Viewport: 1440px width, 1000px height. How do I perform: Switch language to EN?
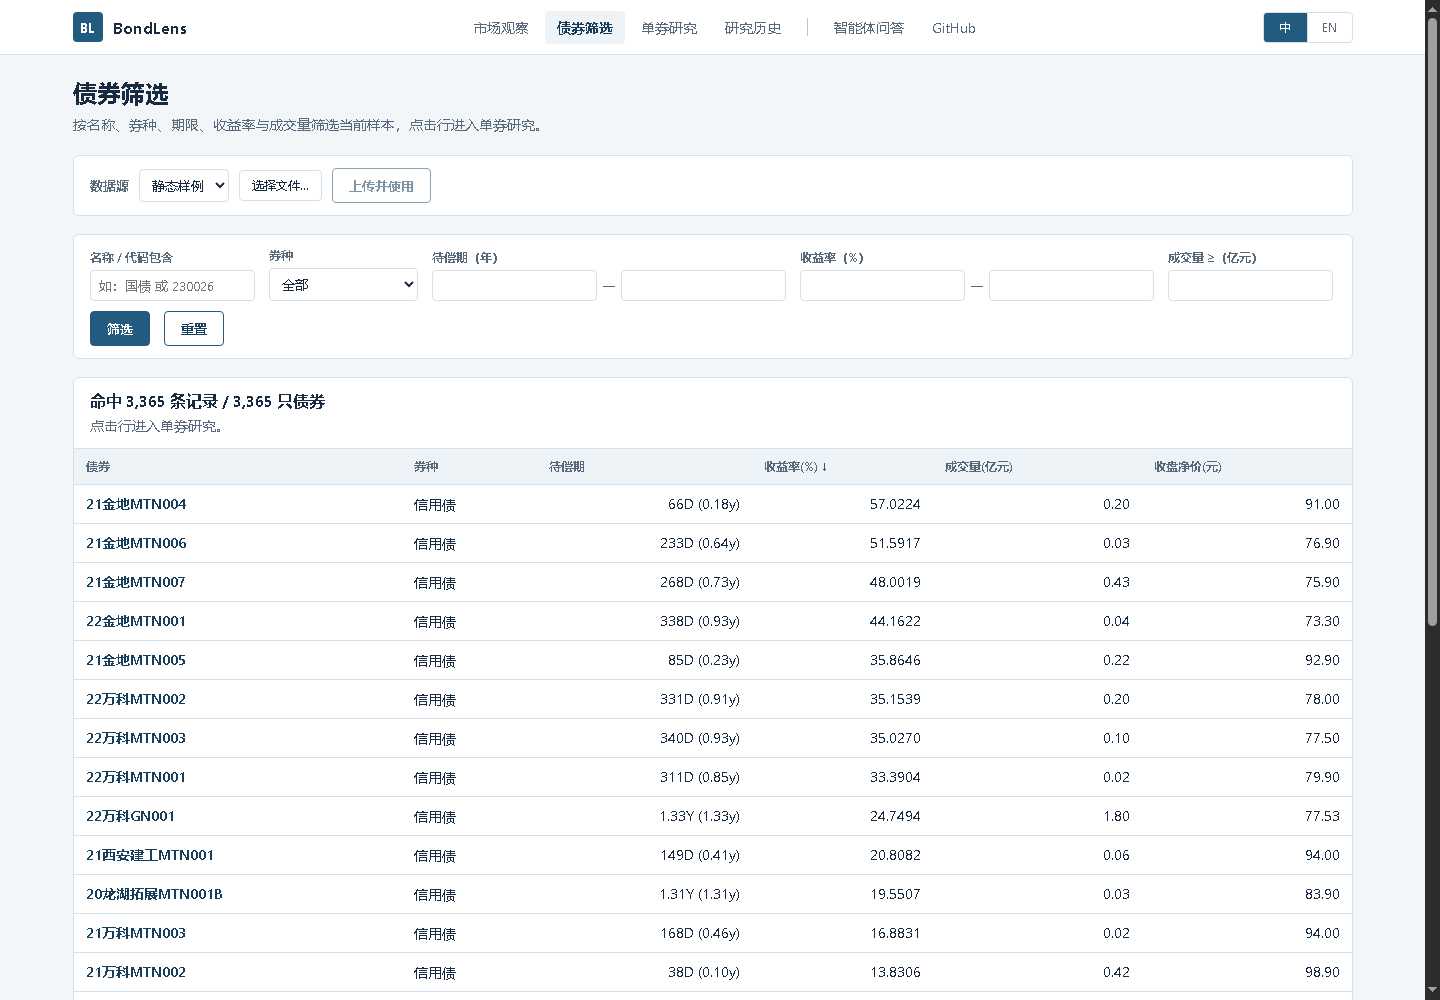click(1329, 28)
